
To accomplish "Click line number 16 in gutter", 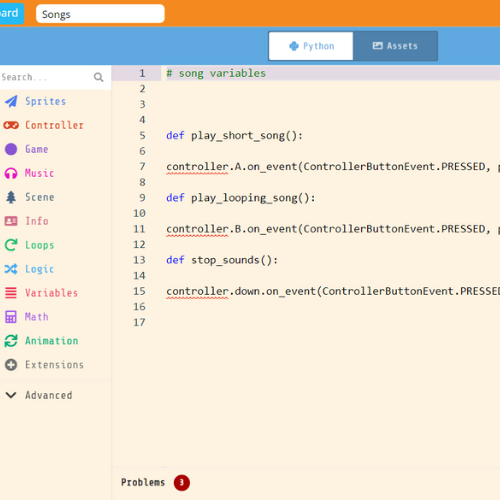I will pyautogui.click(x=139, y=307).
